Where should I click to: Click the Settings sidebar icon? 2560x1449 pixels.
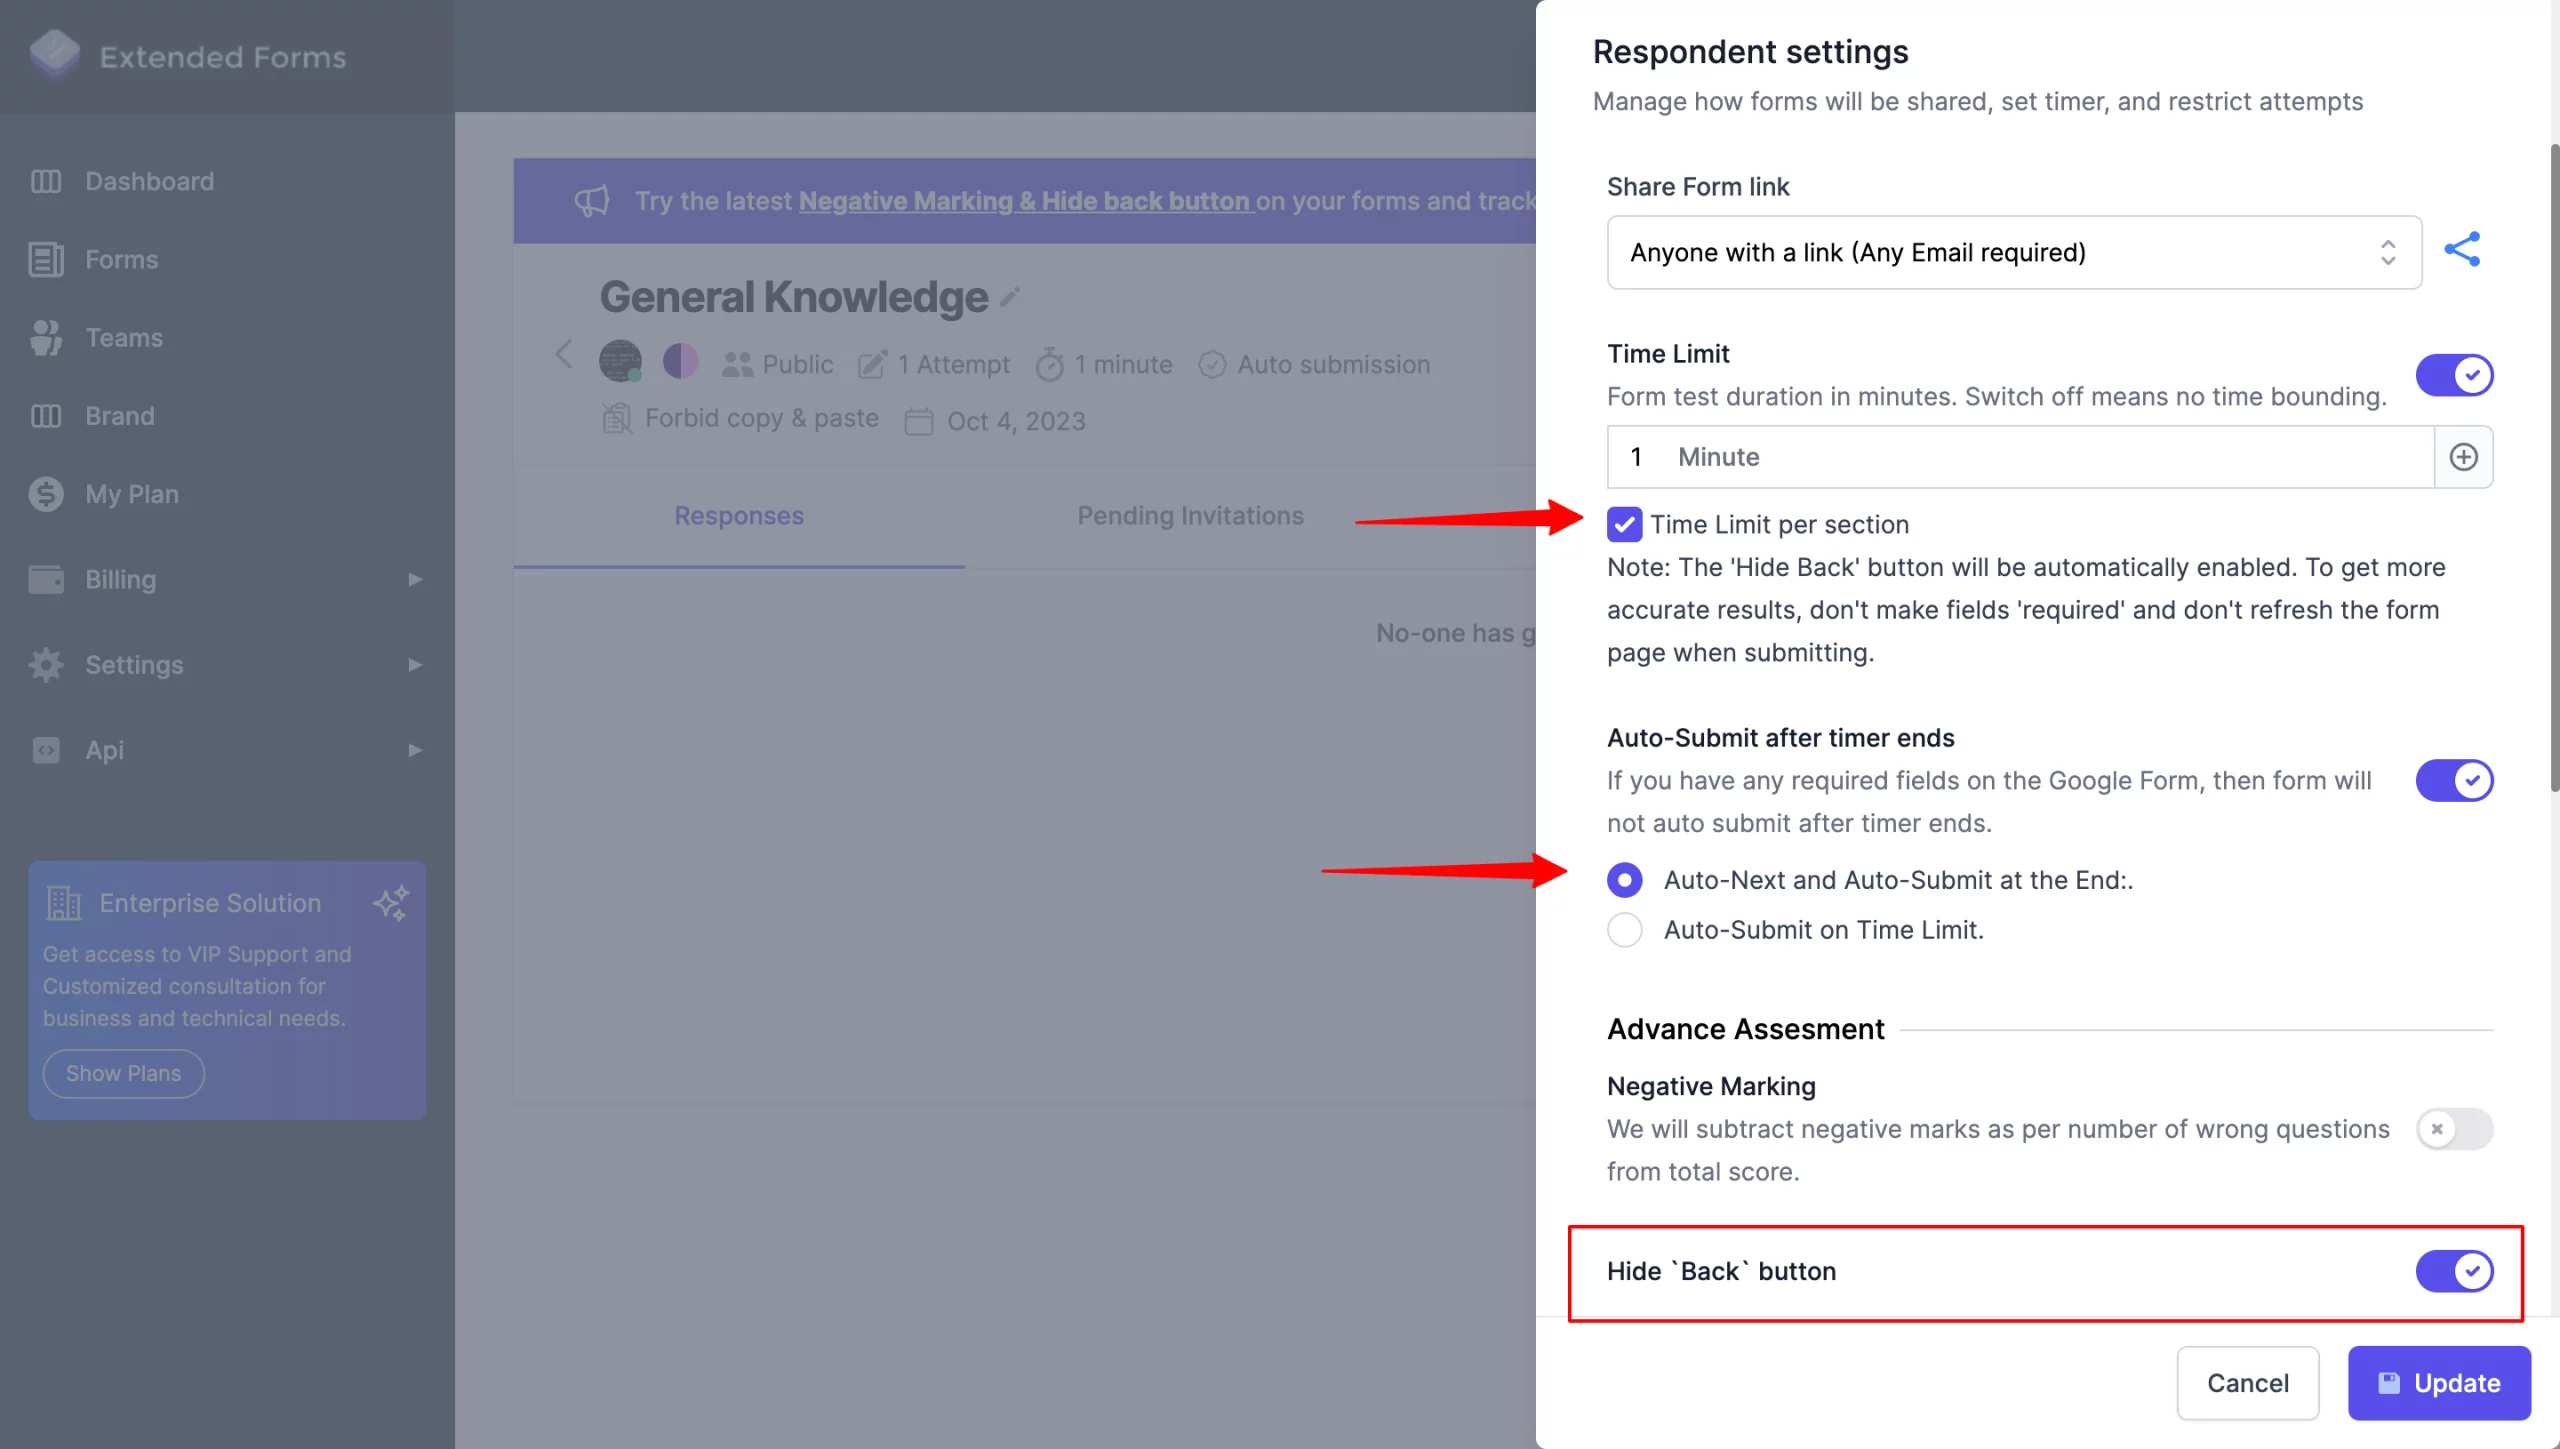coord(46,665)
